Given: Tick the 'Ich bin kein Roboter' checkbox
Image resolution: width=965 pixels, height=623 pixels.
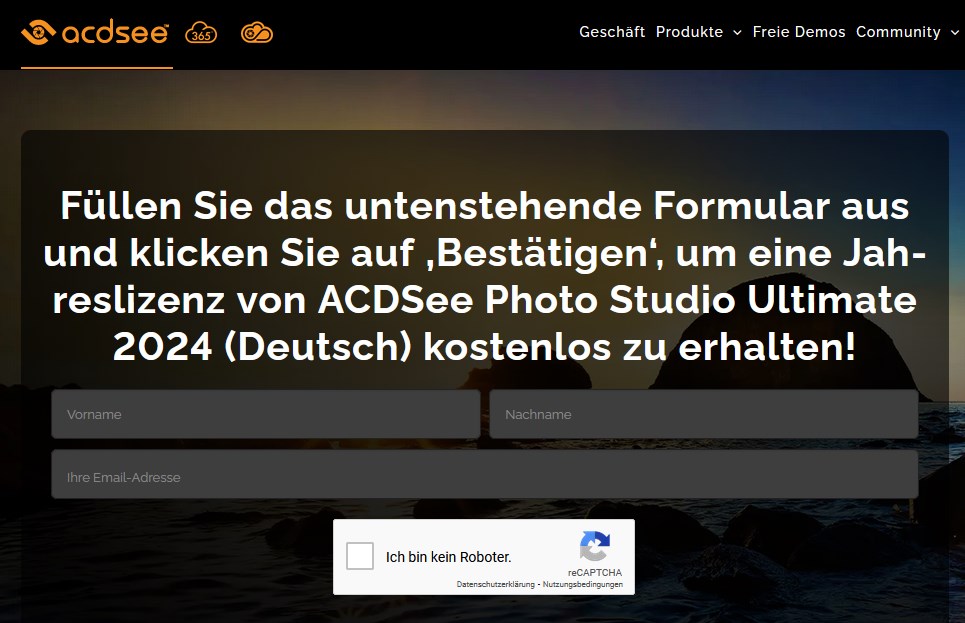Looking at the screenshot, I should tap(360, 556).
